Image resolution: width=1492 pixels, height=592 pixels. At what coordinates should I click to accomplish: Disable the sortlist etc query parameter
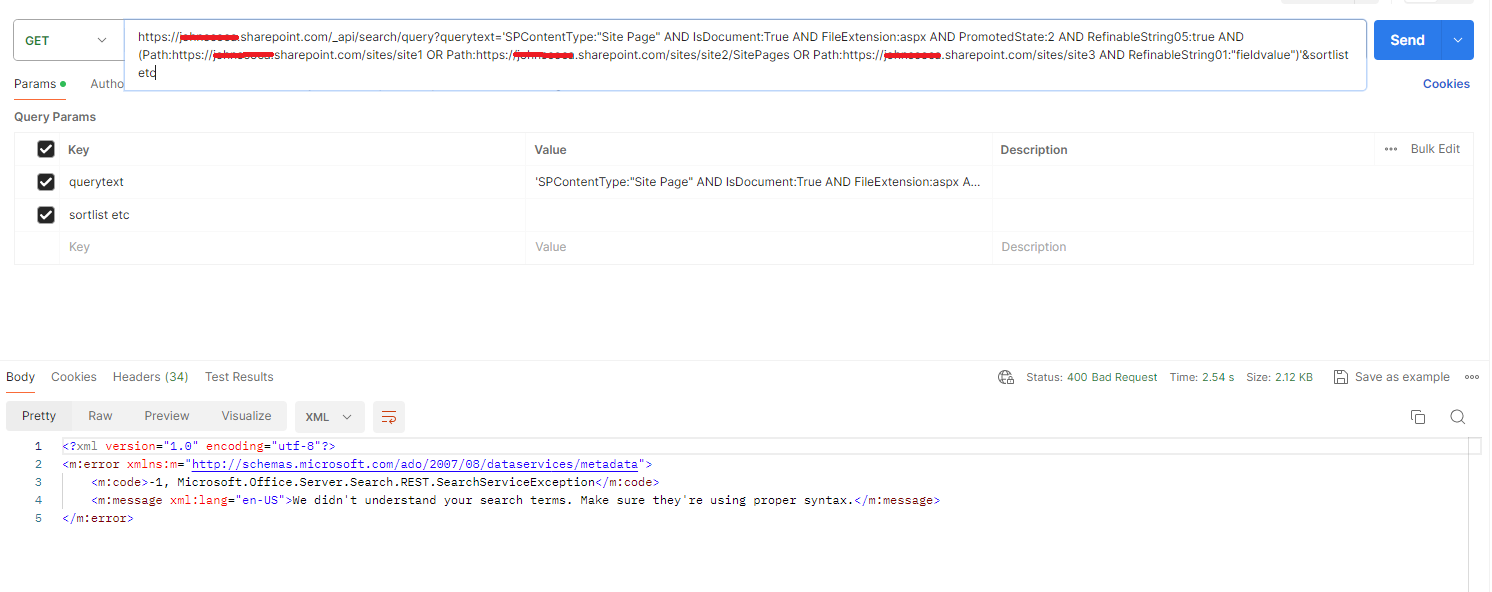[x=45, y=214]
